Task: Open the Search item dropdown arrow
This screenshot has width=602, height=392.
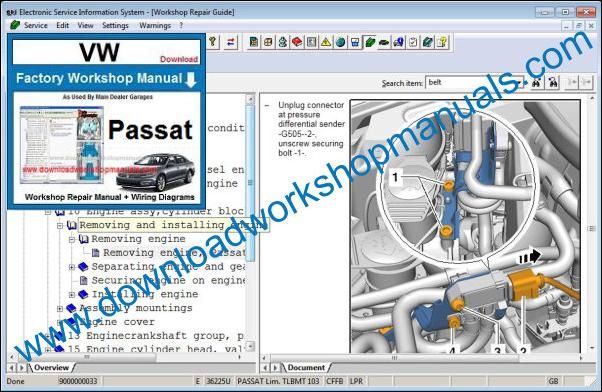Action: (x=520, y=83)
